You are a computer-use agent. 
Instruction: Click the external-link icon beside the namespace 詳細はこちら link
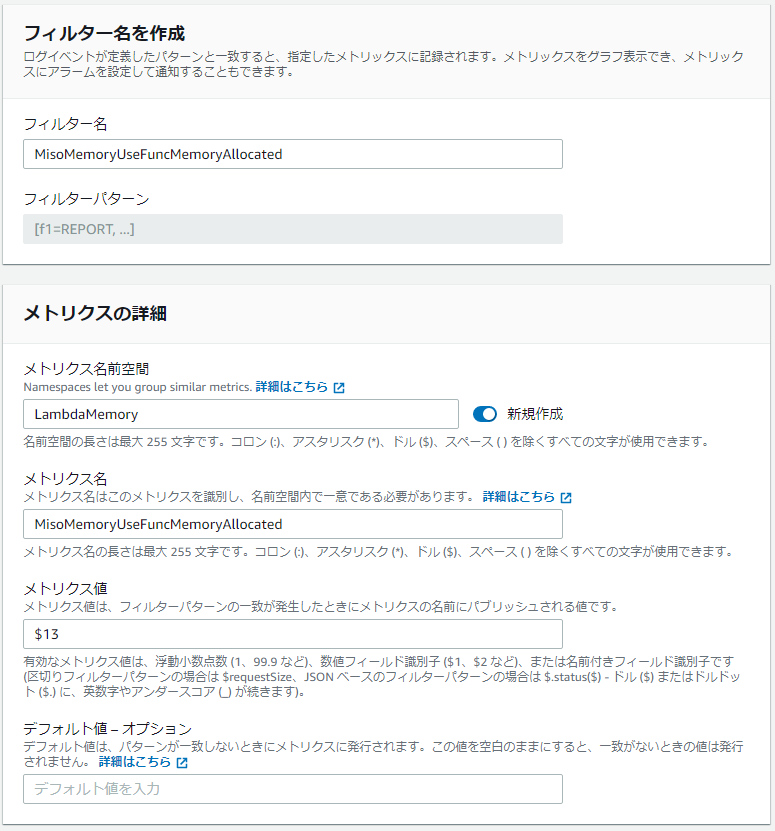pyautogui.click(x=339, y=387)
